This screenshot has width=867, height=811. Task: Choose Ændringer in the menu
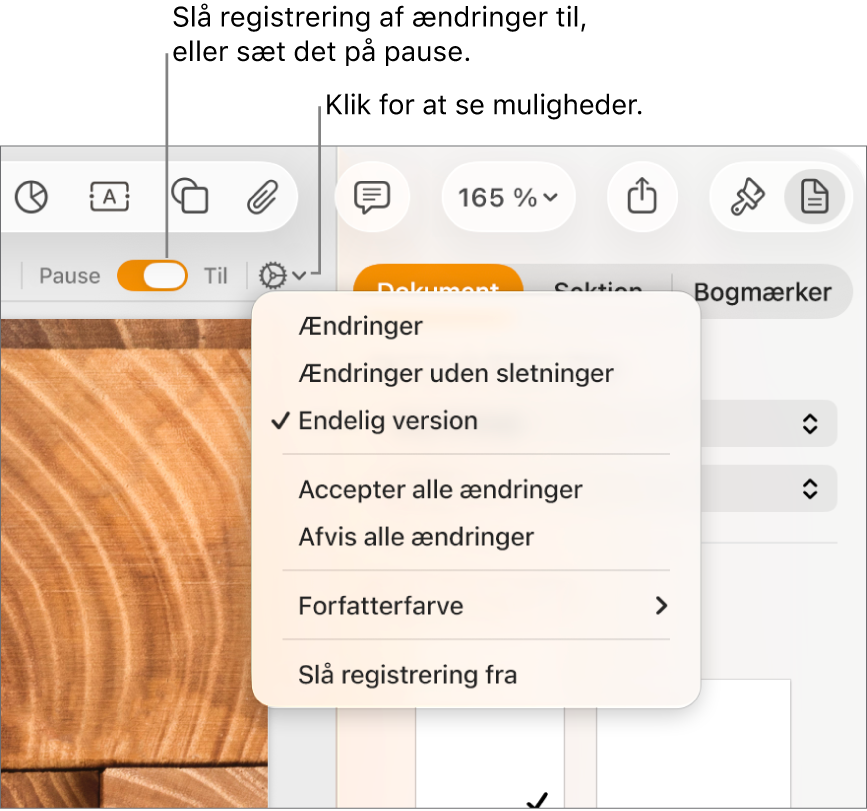(361, 326)
